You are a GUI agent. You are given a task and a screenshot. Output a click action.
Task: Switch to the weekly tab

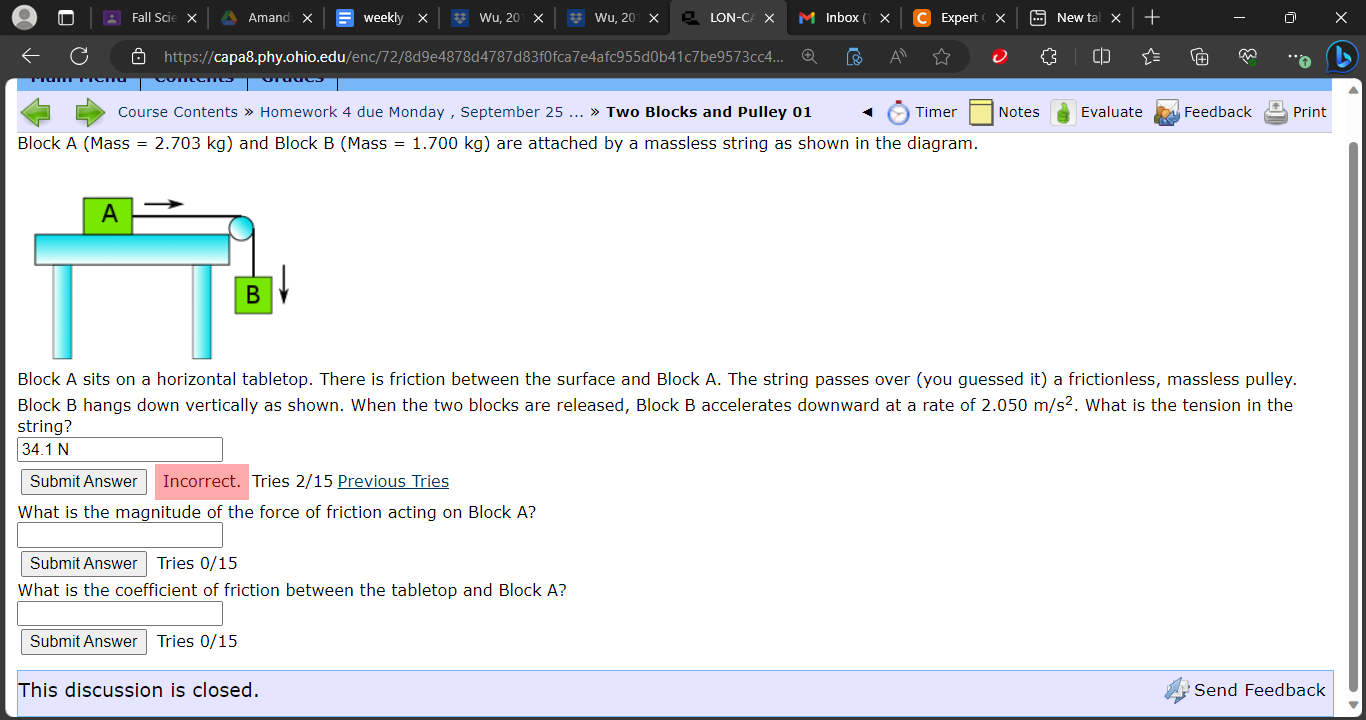pyautogui.click(x=381, y=17)
